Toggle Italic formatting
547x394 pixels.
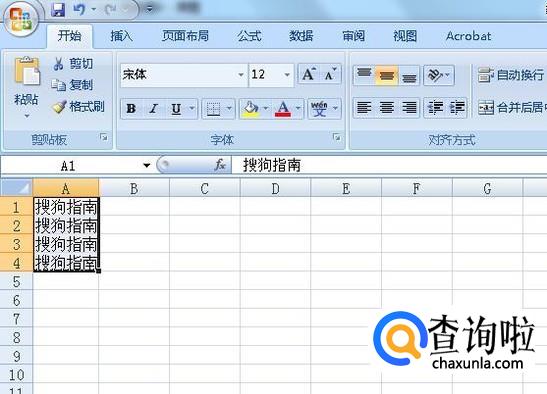tap(153, 109)
